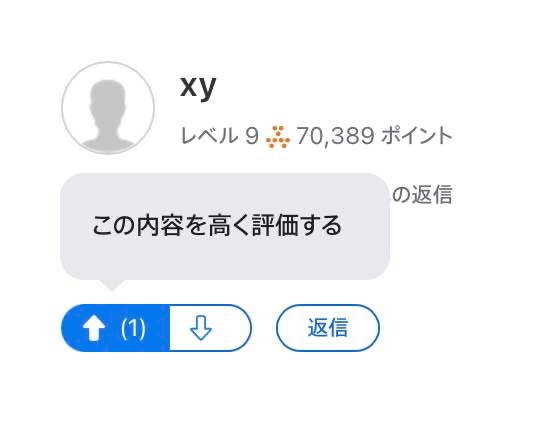Image resolution: width=556 pixels, height=430 pixels.
Task: Reply to xy's comment using 返信
Action: click(328, 328)
